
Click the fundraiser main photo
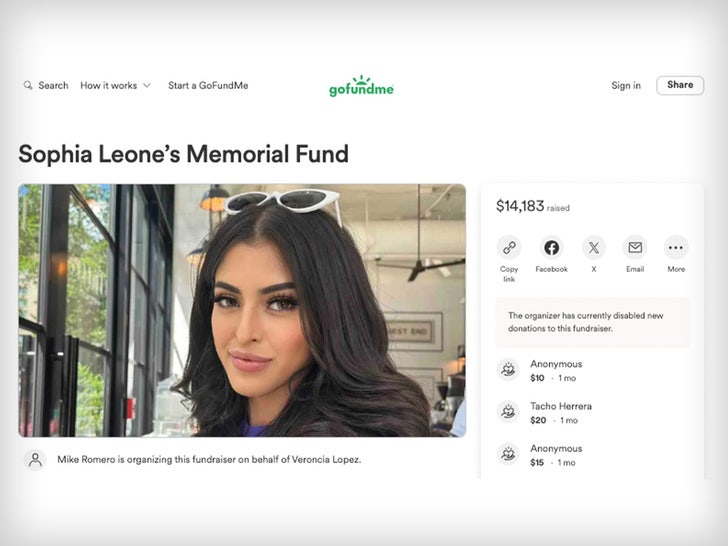click(242, 310)
